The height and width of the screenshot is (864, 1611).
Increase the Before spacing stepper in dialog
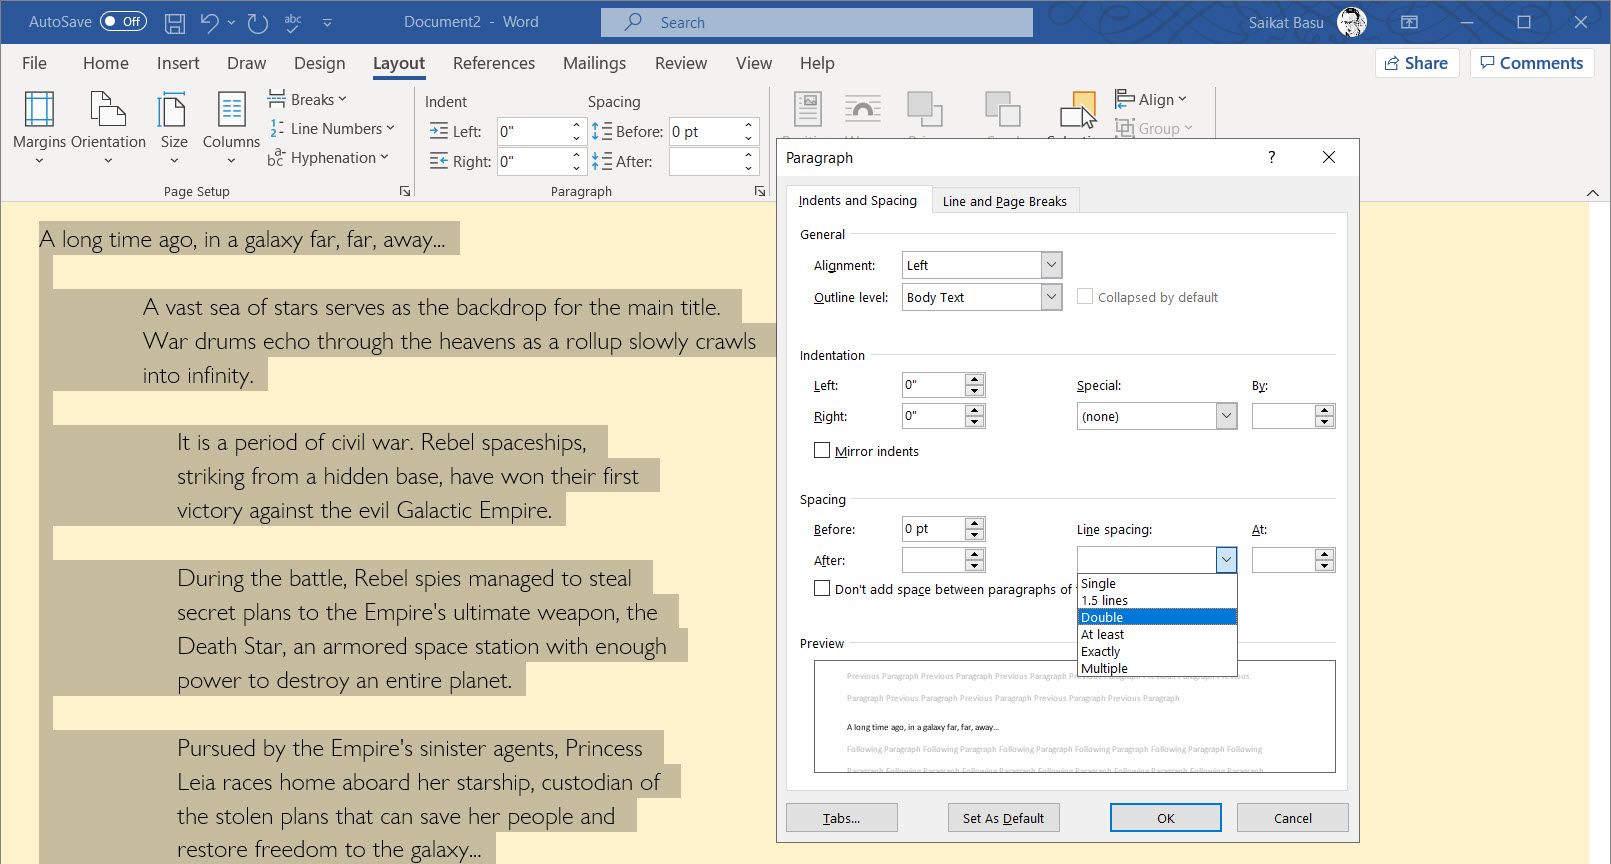coord(975,523)
